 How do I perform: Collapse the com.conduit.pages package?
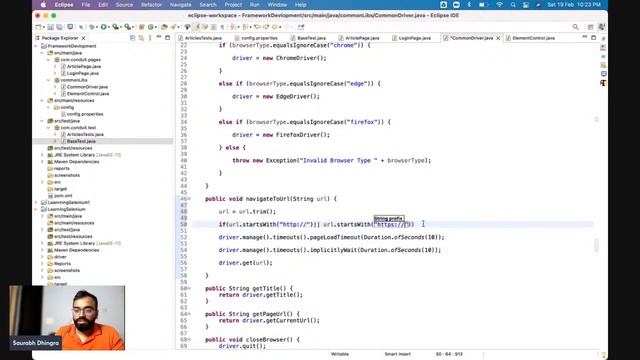point(49,60)
